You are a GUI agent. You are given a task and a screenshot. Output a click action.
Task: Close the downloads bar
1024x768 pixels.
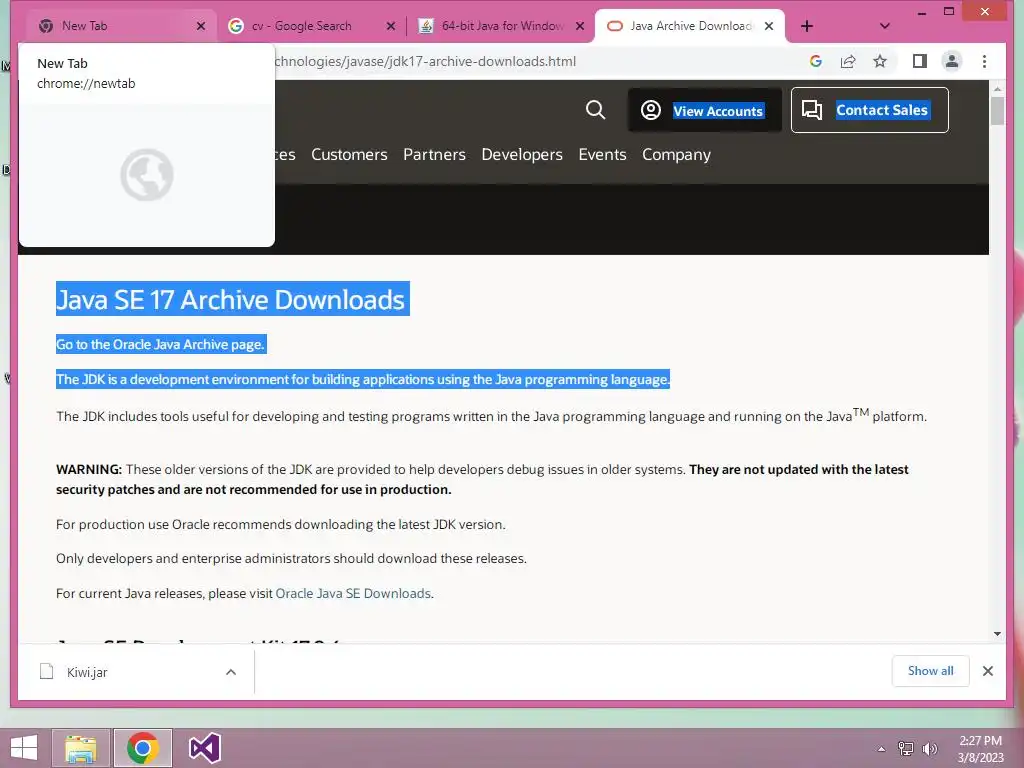click(x=988, y=671)
